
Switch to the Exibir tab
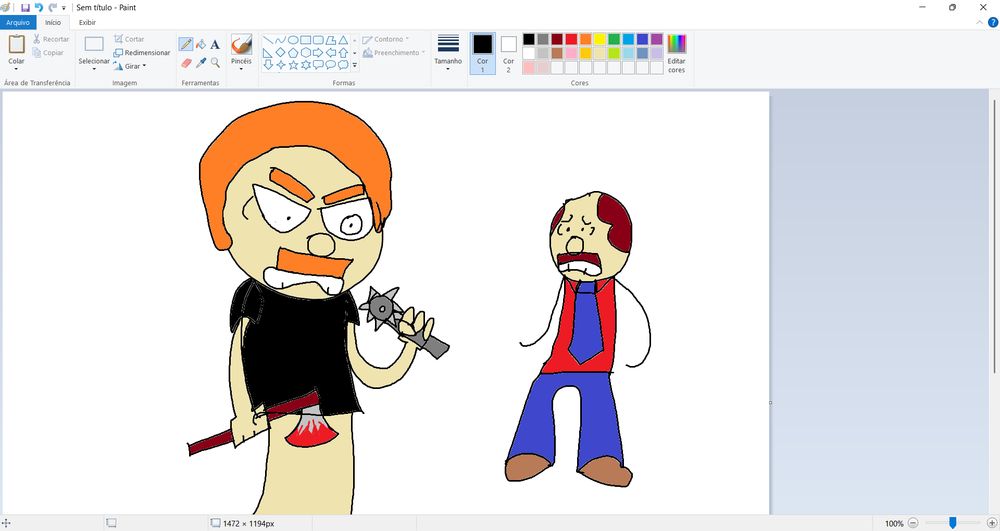click(87, 22)
